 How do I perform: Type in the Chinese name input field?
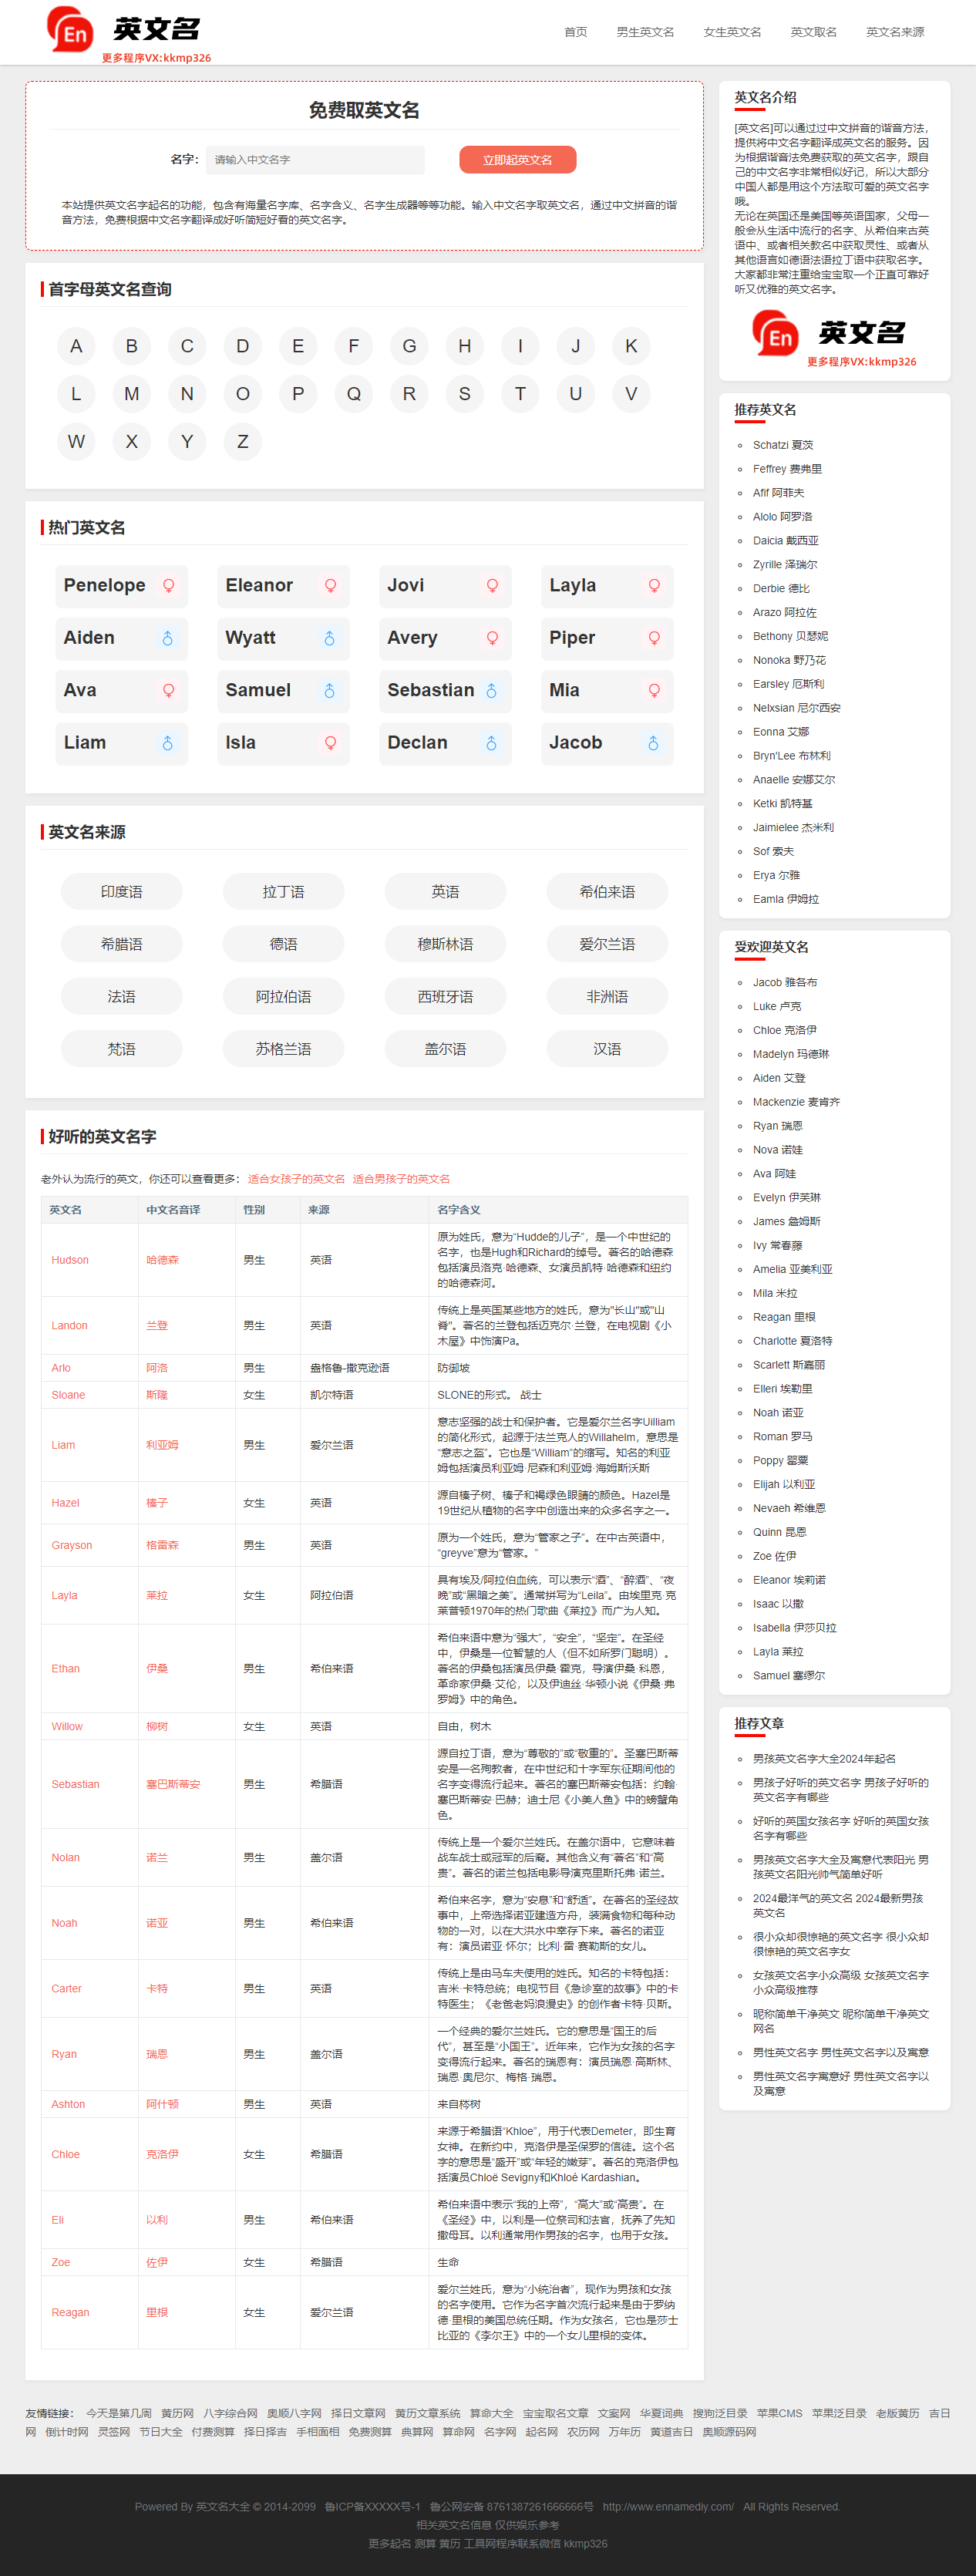point(315,160)
